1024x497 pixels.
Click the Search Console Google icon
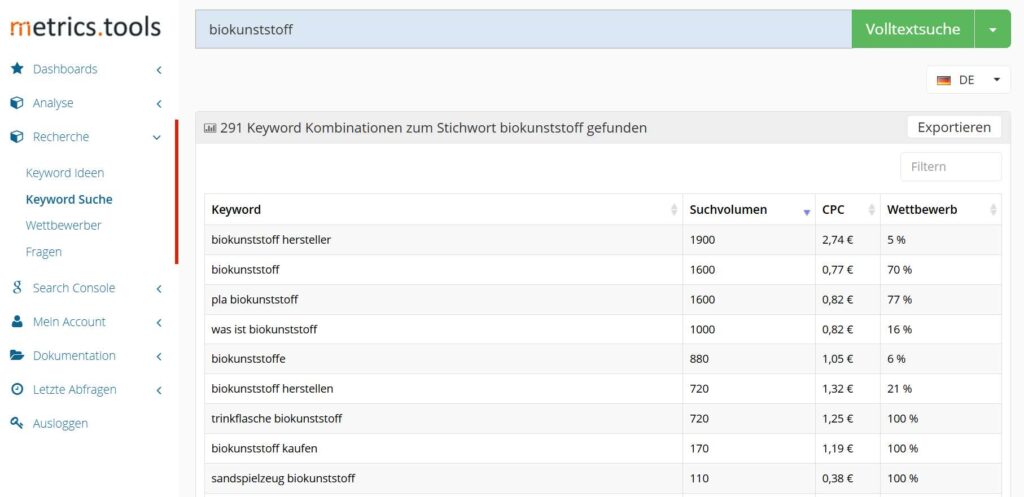(x=18, y=287)
